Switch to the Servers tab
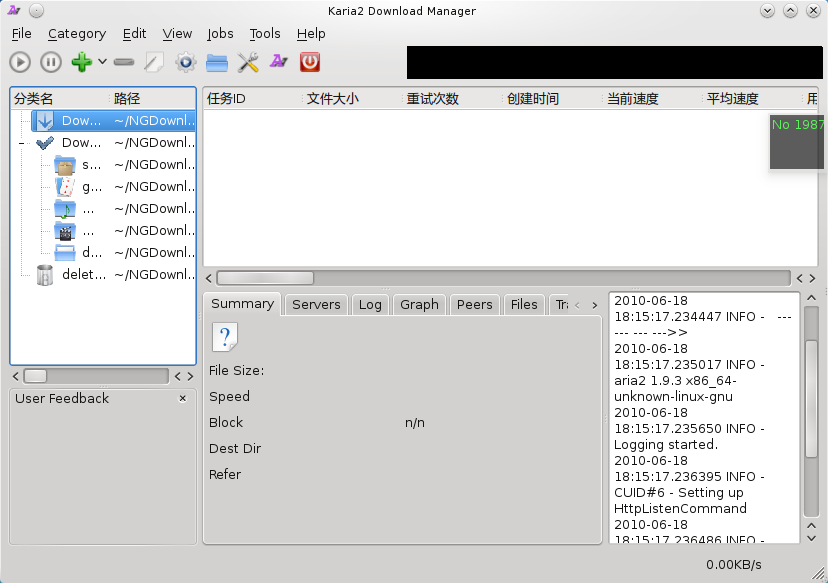Image resolution: width=828 pixels, height=583 pixels. tap(316, 305)
